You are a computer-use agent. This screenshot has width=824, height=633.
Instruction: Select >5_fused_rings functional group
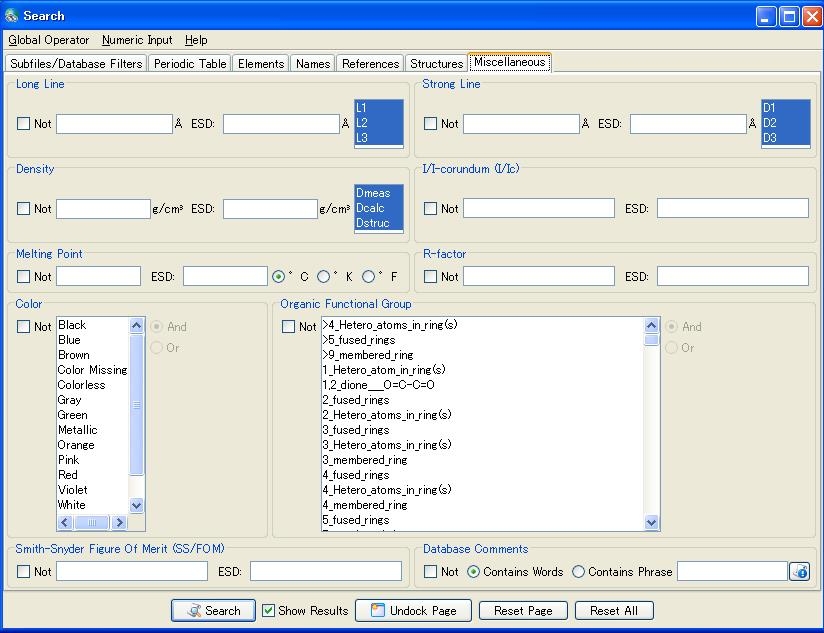tap(482, 340)
